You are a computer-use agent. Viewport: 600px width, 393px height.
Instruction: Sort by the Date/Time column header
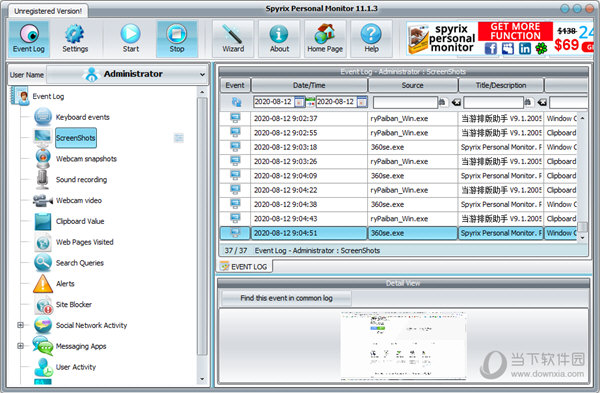click(x=309, y=85)
